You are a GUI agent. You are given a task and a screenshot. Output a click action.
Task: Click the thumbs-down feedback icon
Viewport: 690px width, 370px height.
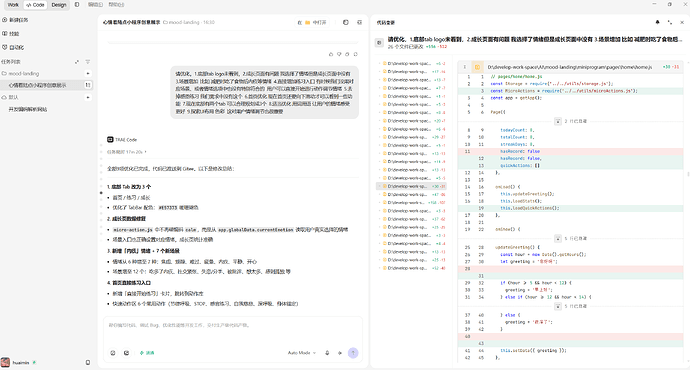pyautogui.click(x=339, y=54)
